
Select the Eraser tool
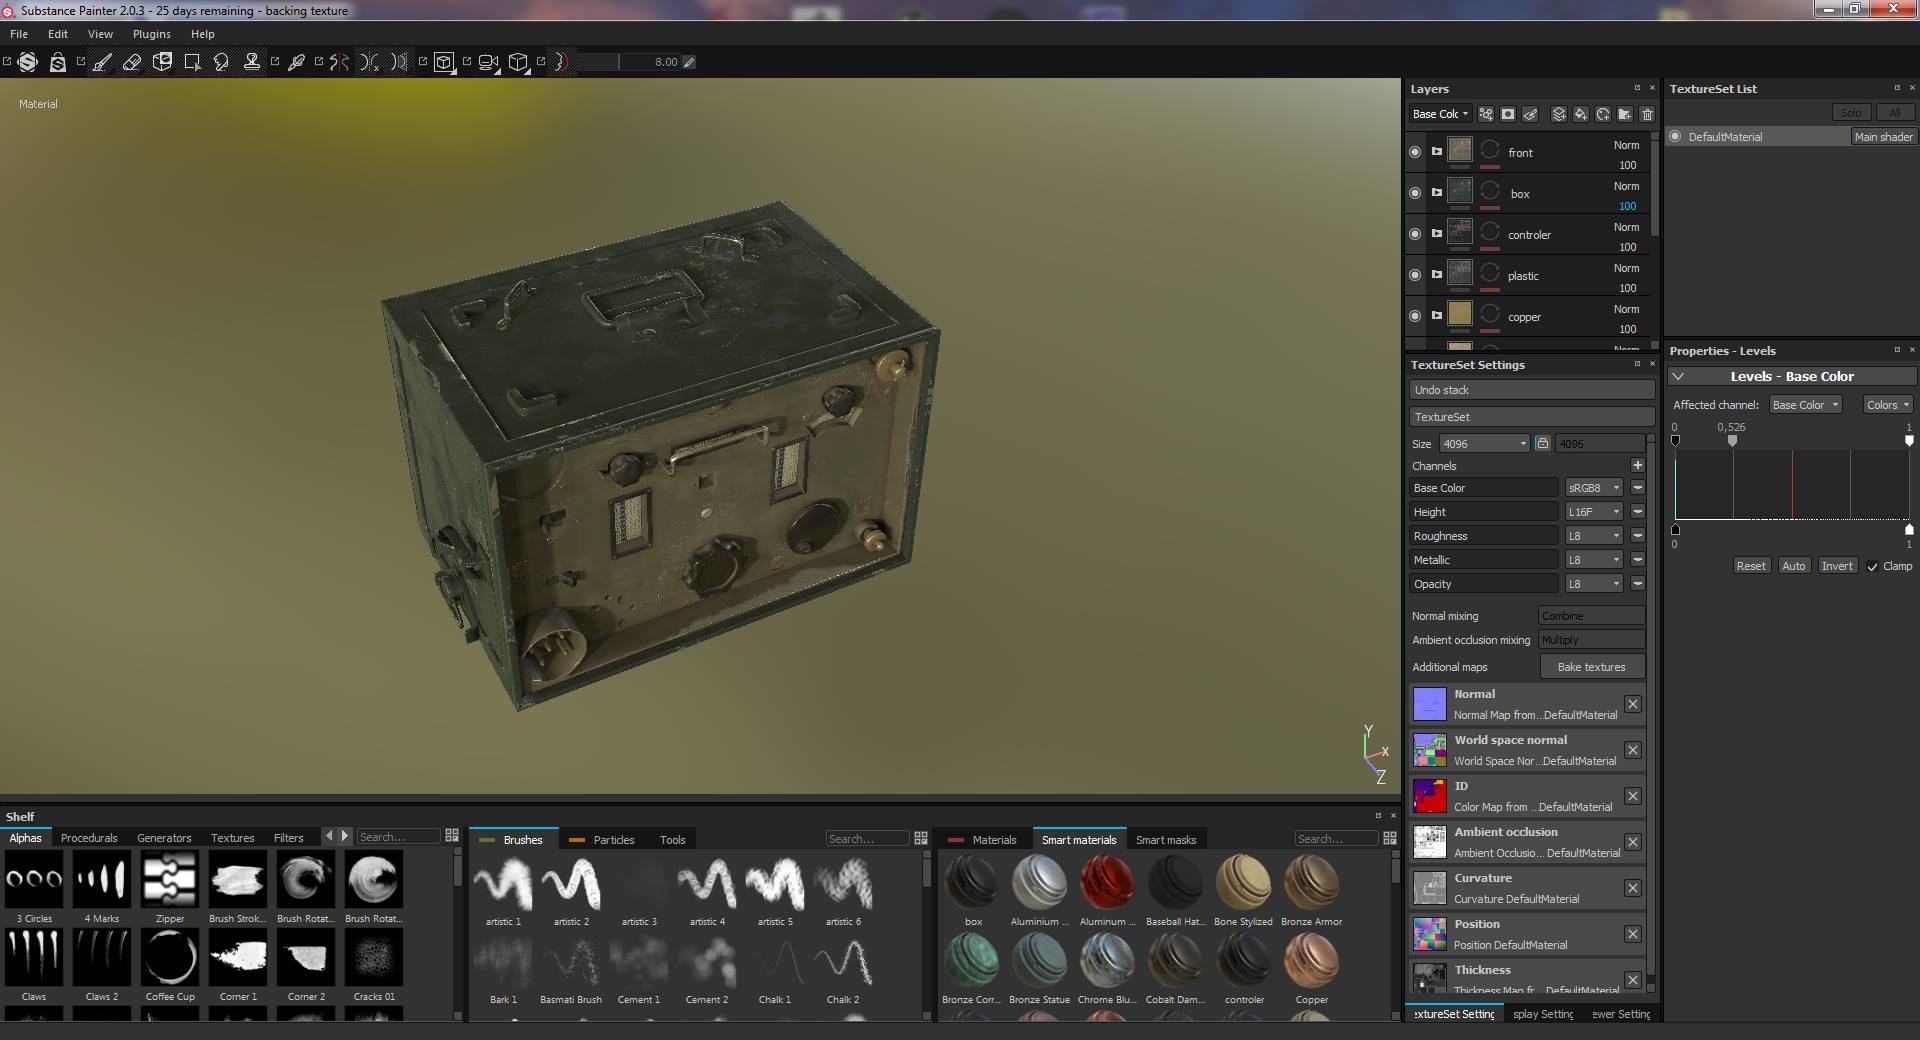tap(131, 62)
